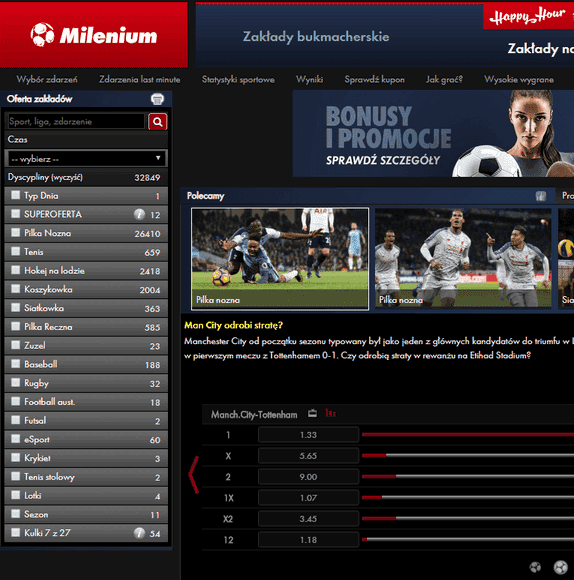Click the bright soccer ball pager icon
Screen dimensions: 574x580
(560, 567)
